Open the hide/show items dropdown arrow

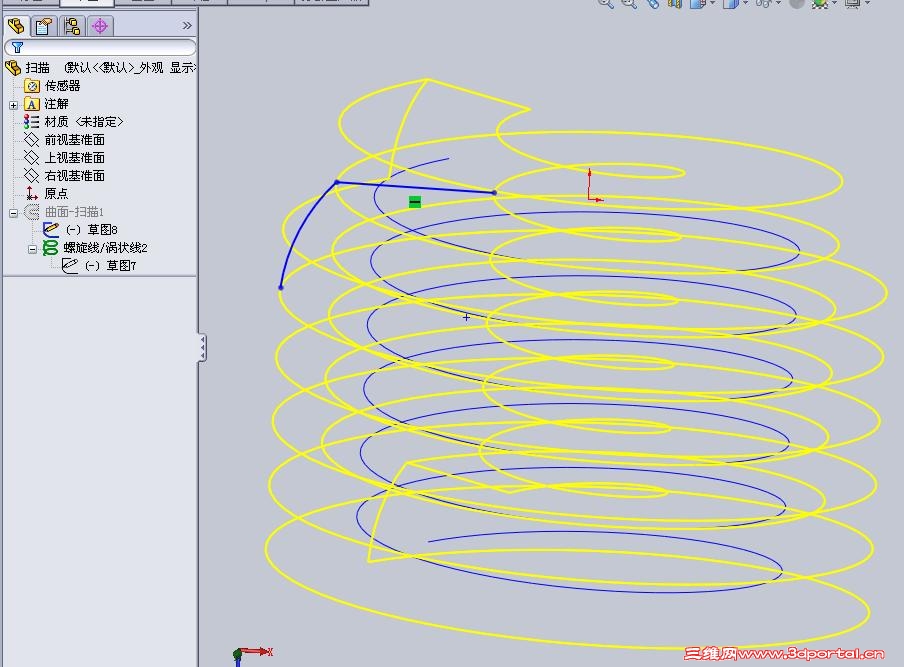[778, 3]
